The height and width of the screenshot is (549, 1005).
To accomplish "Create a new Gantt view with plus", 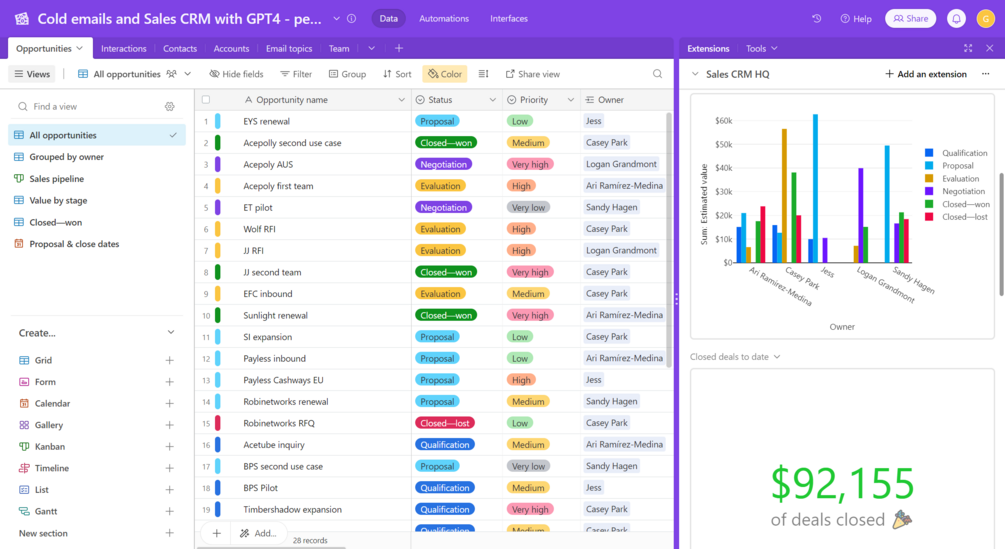I will click(x=169, y=511).
